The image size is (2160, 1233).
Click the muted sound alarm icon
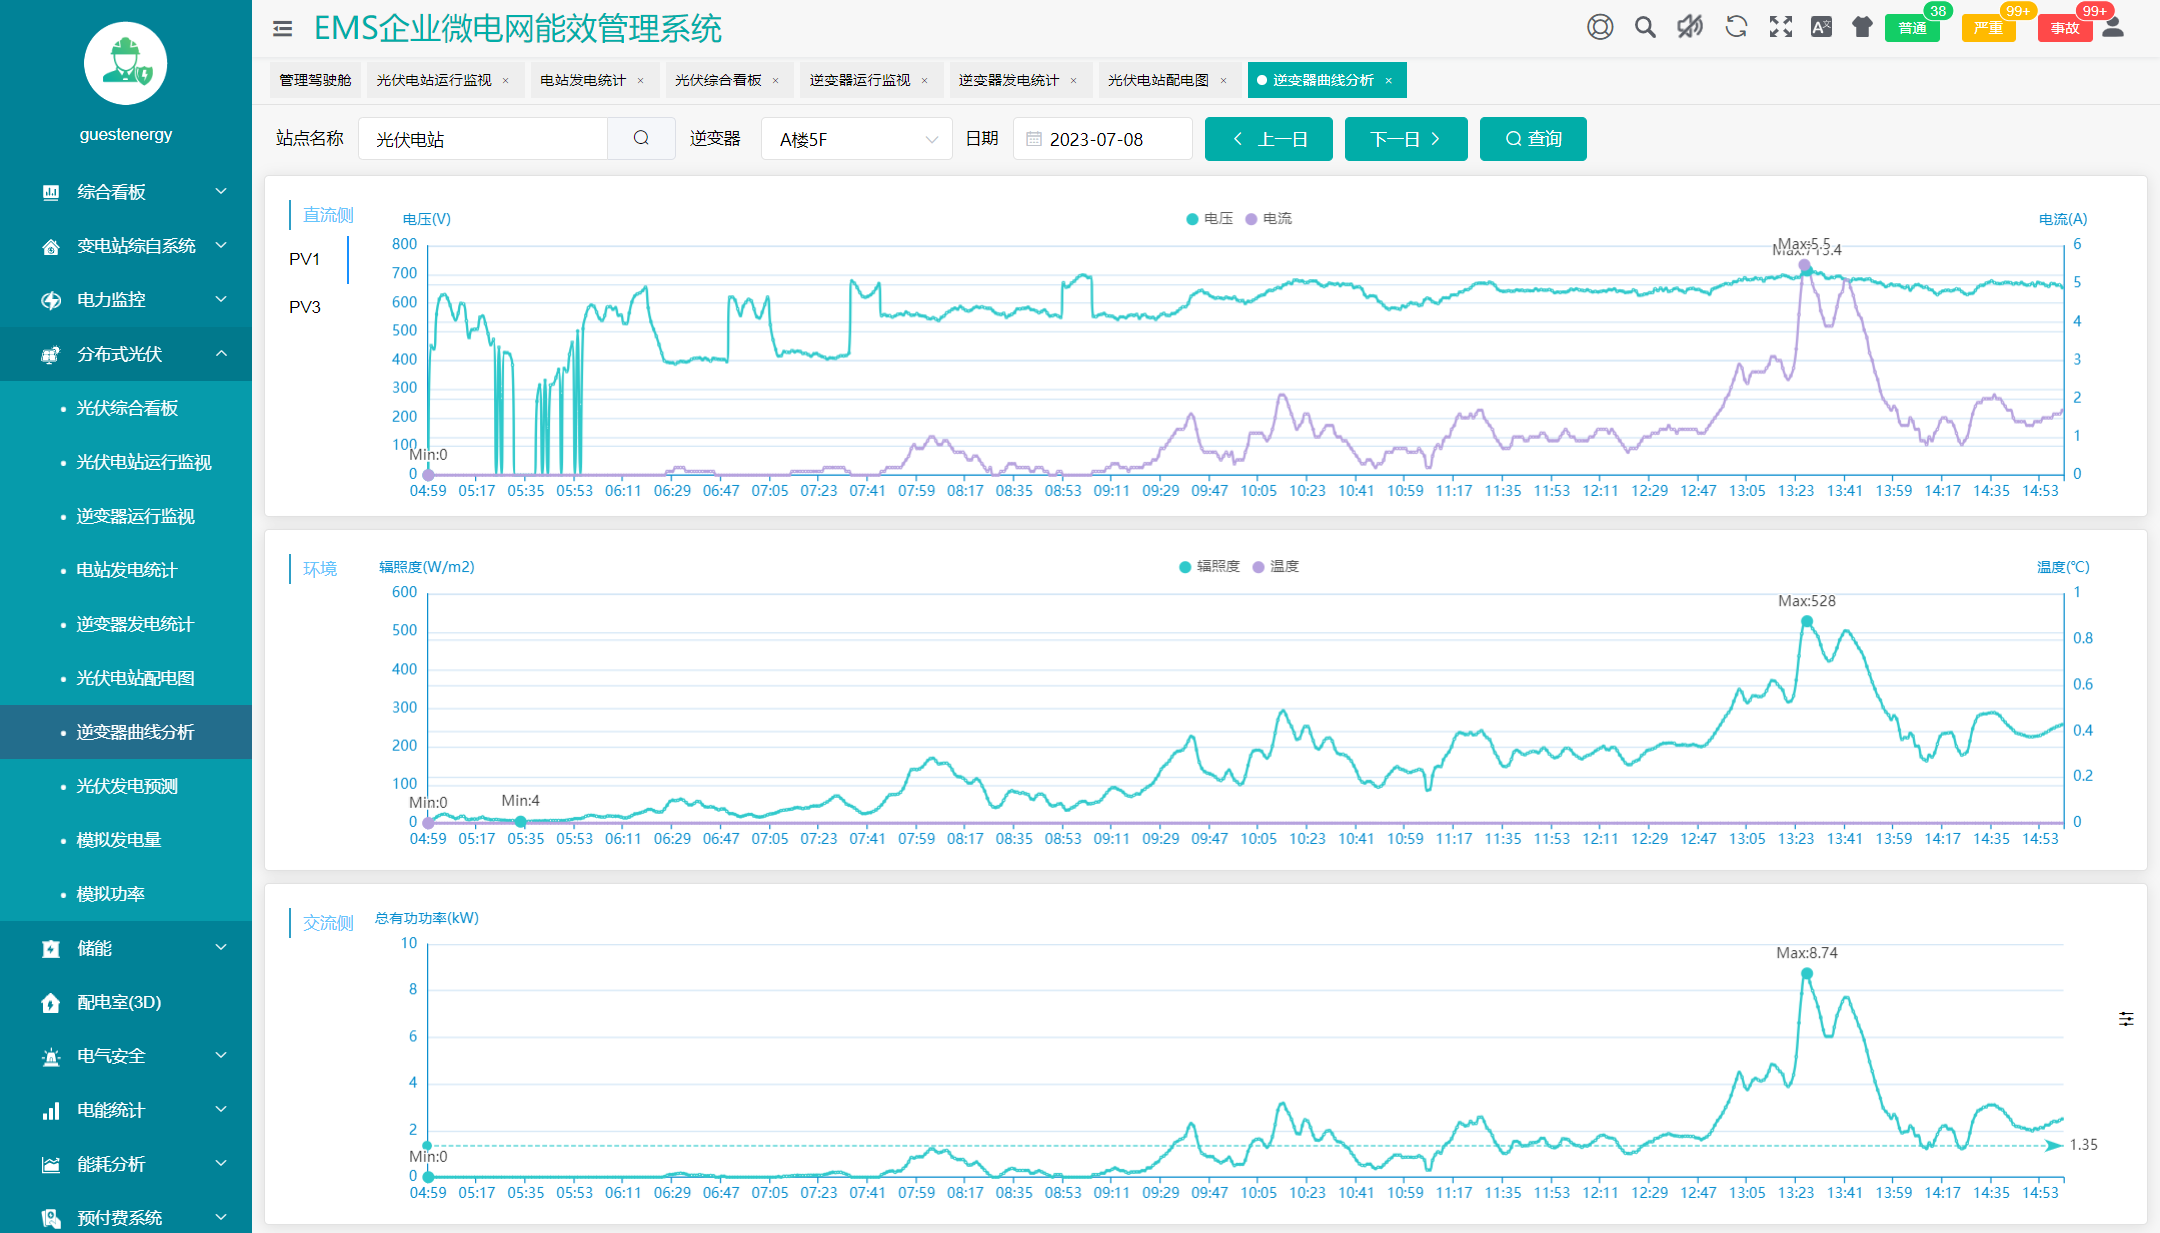[1690, 27]
